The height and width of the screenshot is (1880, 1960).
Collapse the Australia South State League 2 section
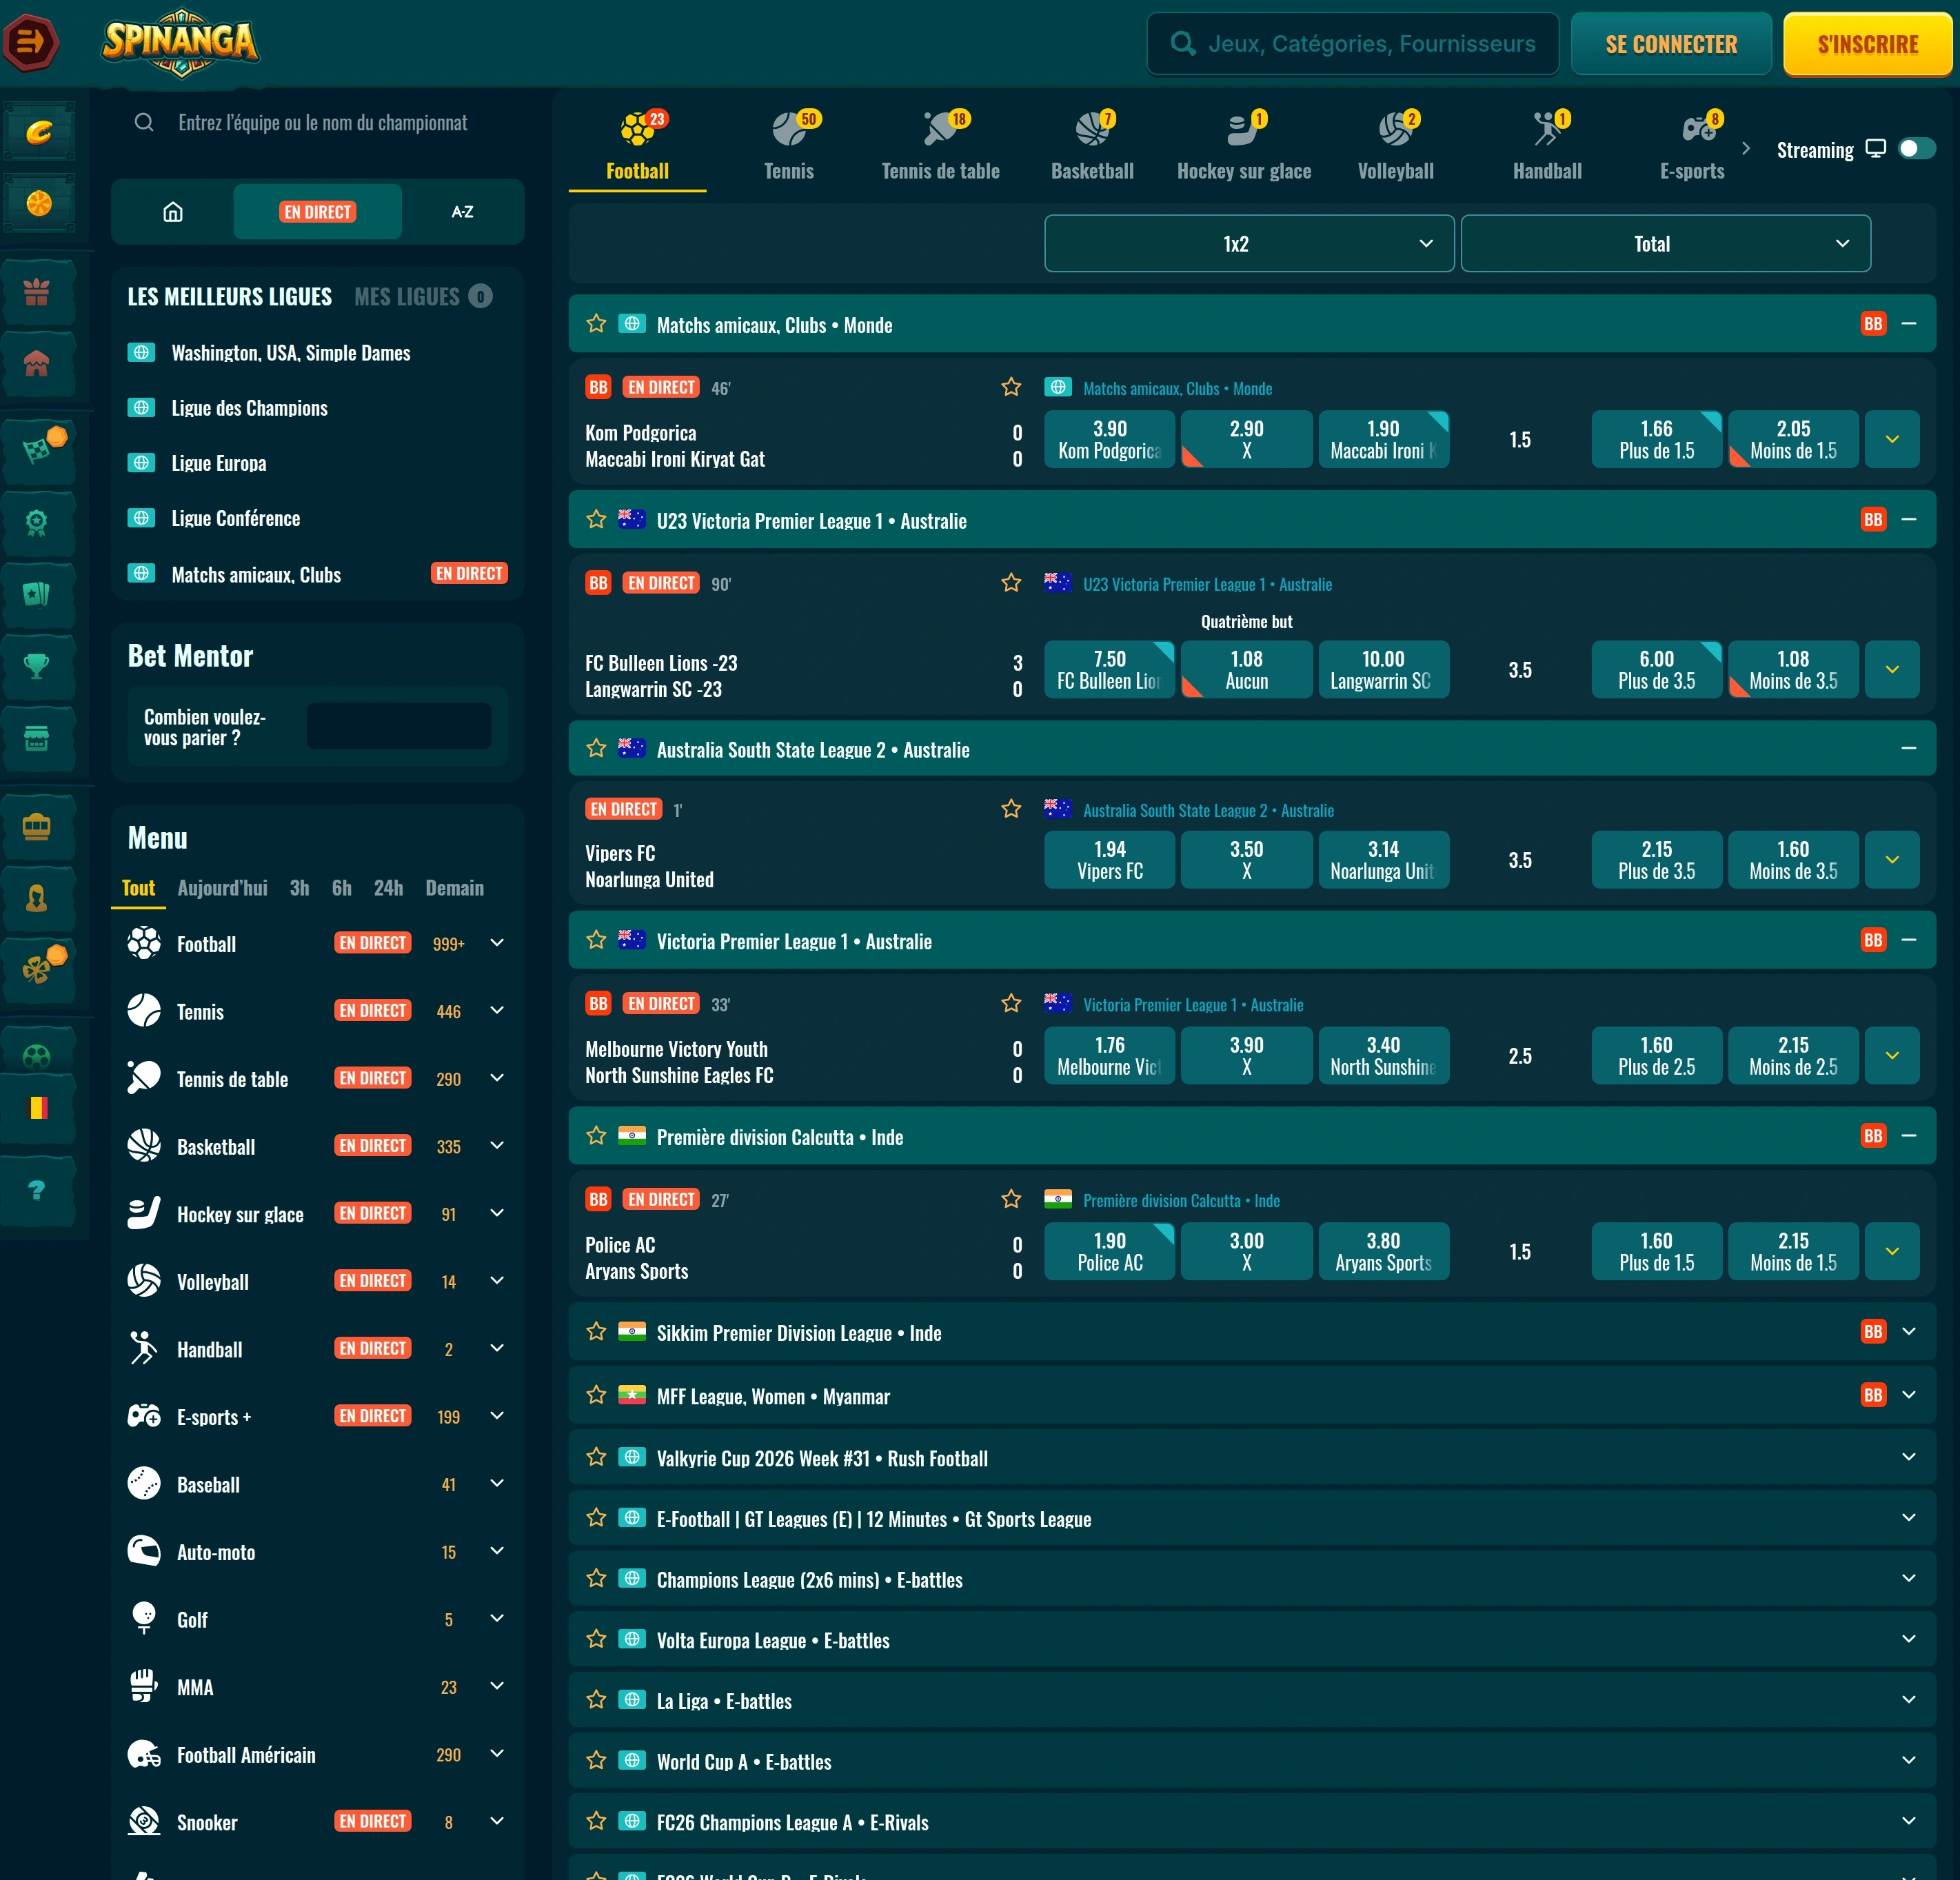pos(1908,748)
